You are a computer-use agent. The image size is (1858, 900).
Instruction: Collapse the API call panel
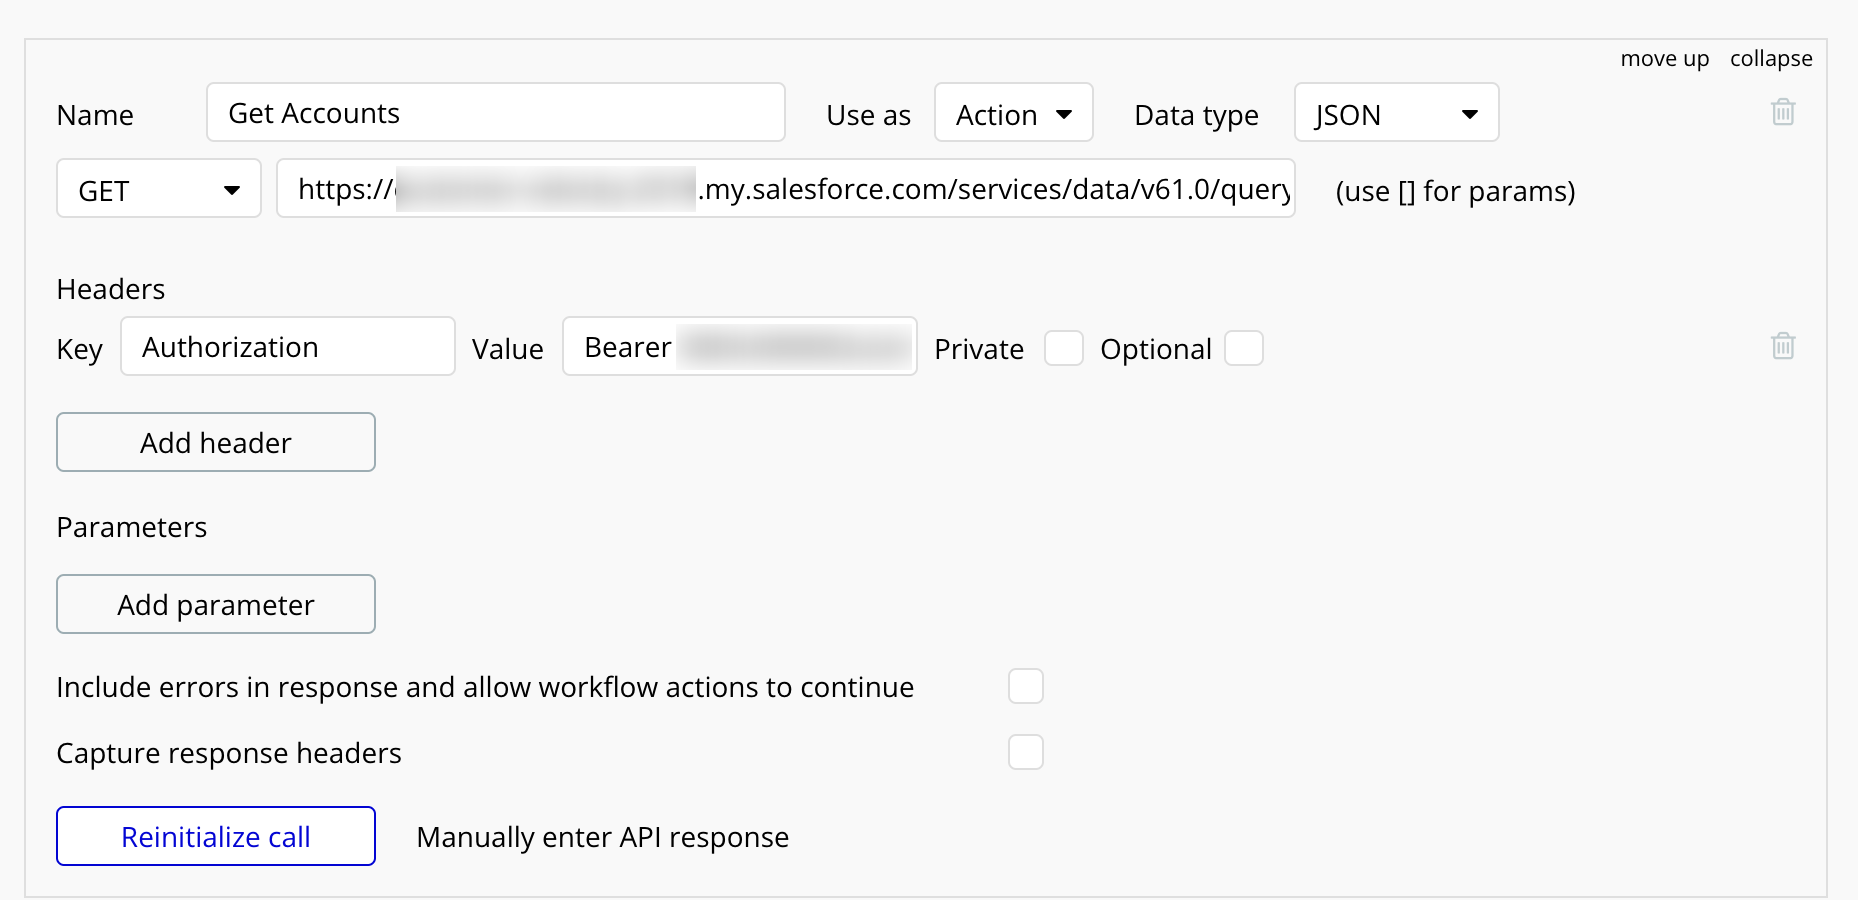1771,59
